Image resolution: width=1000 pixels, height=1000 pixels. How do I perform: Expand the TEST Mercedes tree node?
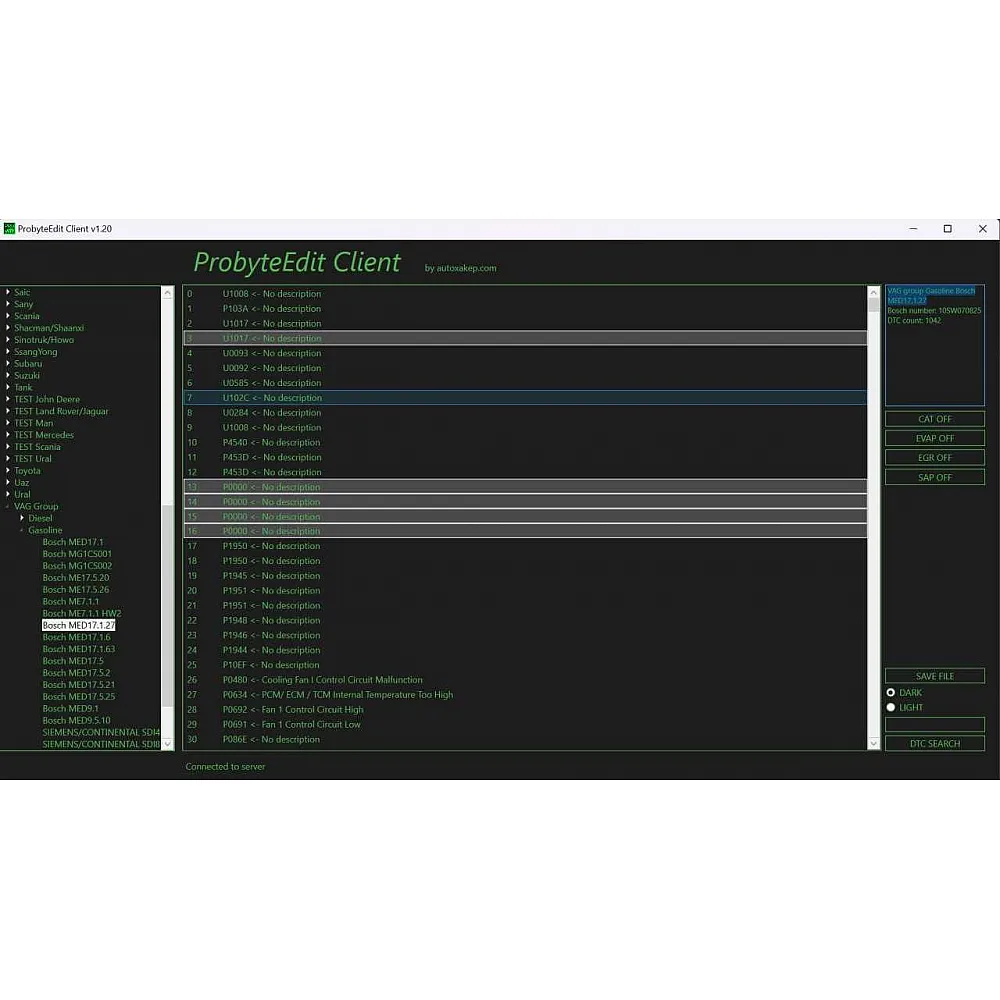point(8,435)
